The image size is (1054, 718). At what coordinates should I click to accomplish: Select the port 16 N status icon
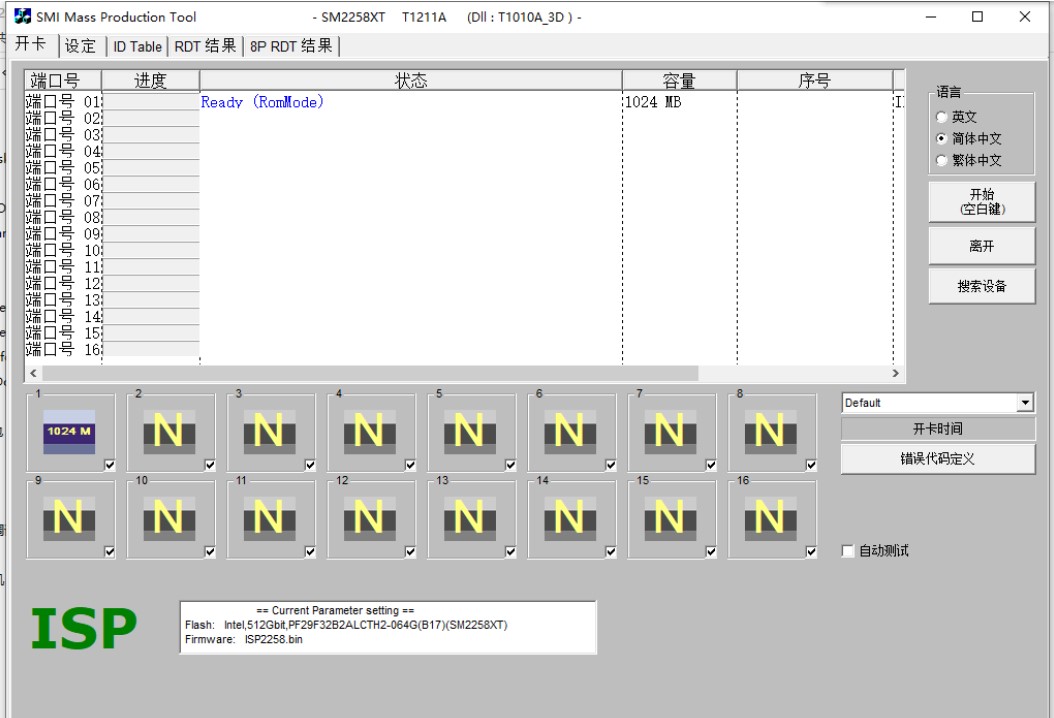coord(770,519)
